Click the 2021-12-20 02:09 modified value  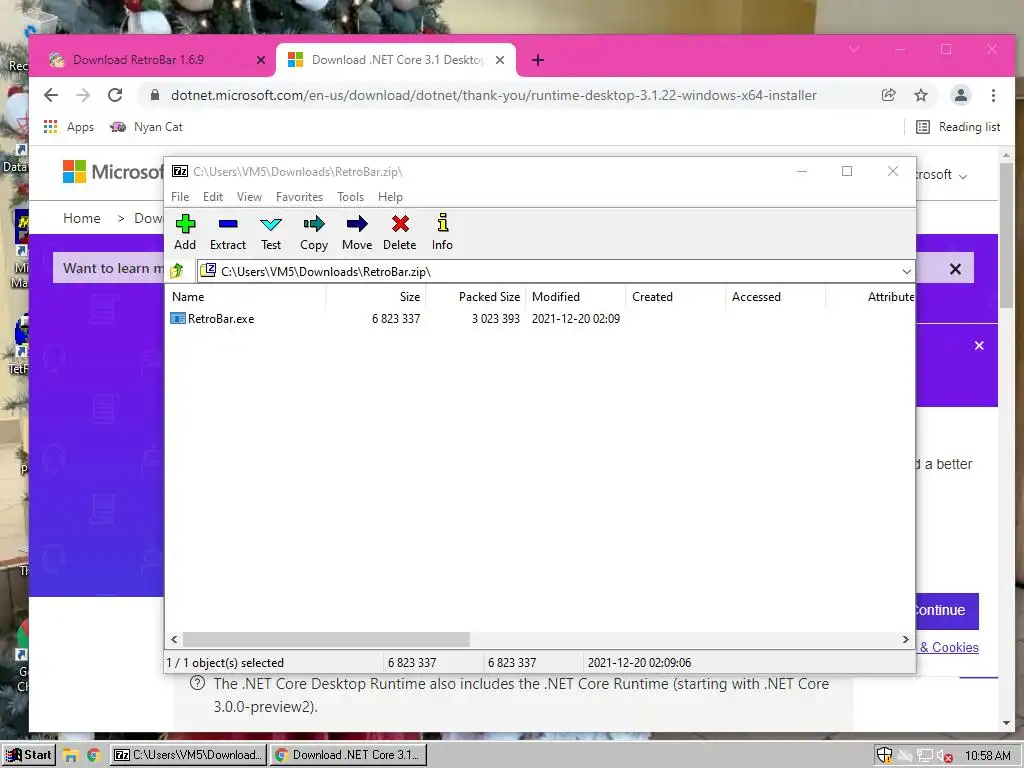pyautogui.click(x=575, y=319)
